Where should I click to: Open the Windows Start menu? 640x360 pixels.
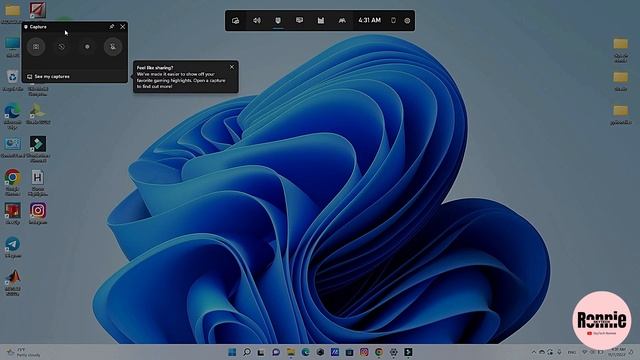(232, 352)
